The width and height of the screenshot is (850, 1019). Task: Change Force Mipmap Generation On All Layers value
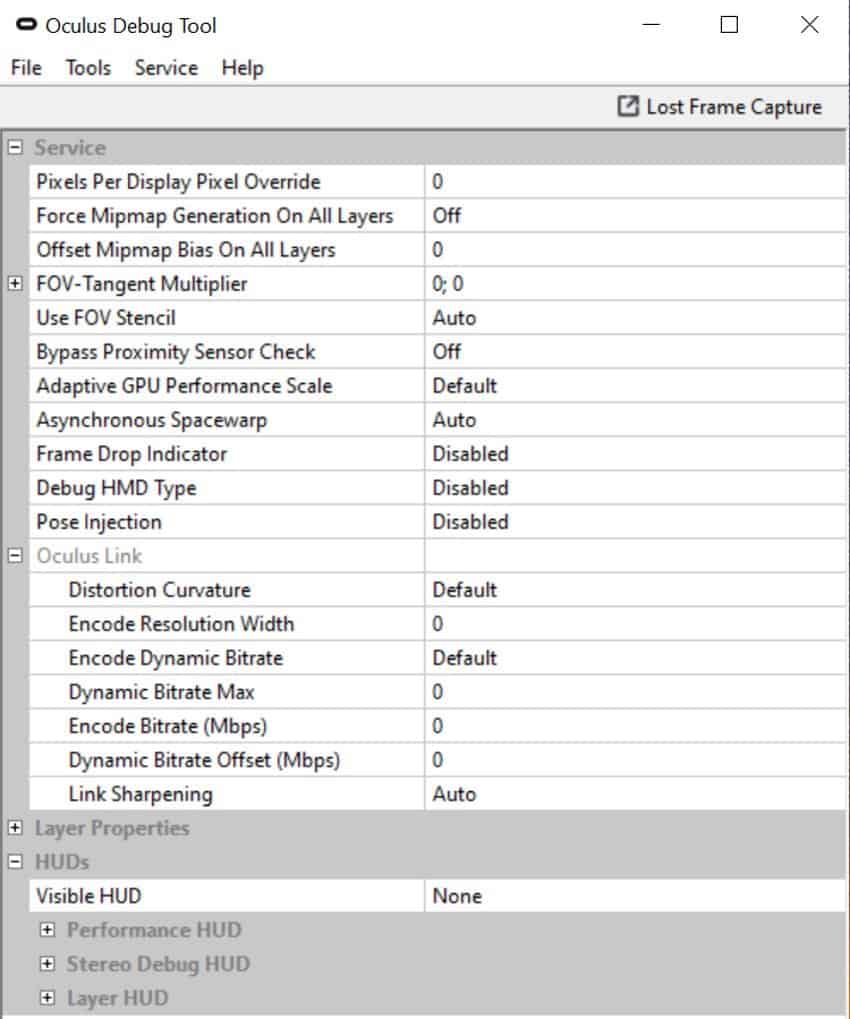[x=635, y=215]
